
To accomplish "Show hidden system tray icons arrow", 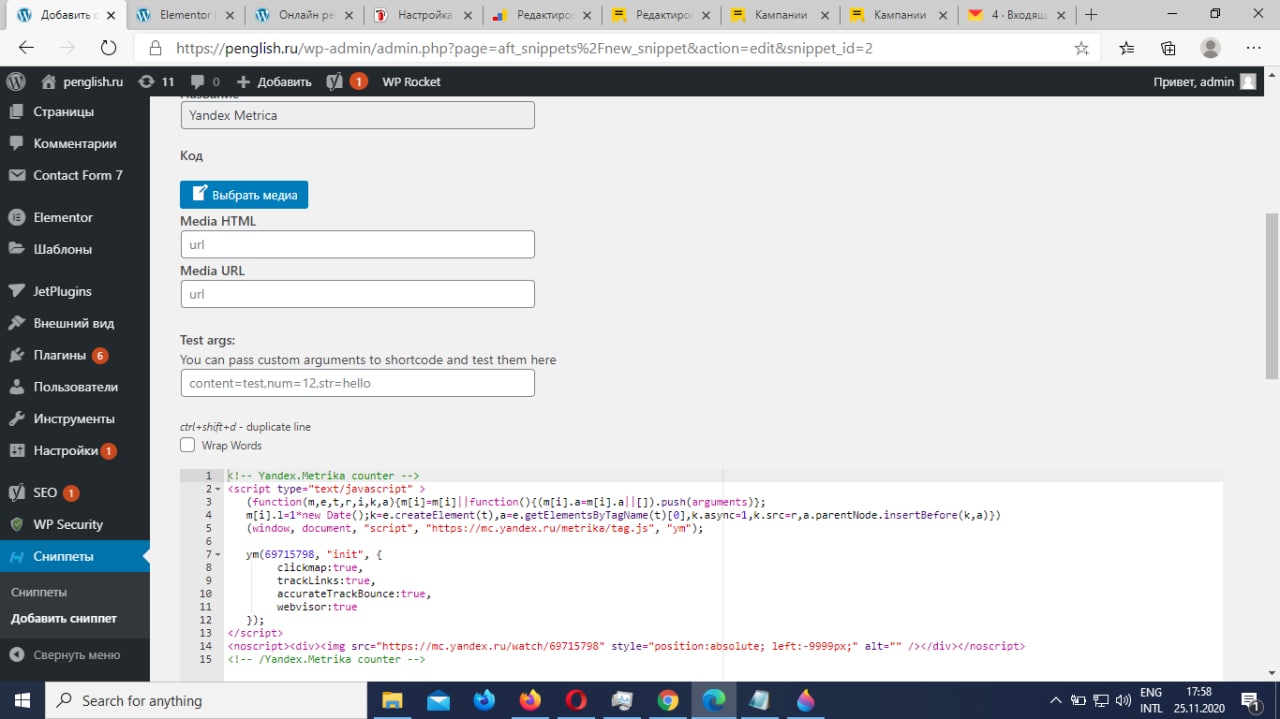I will click(1056, 700).
